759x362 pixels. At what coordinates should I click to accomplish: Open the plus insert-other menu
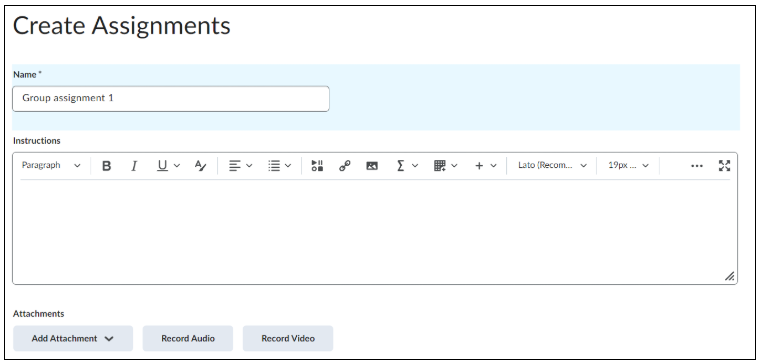tap(486, 166)
